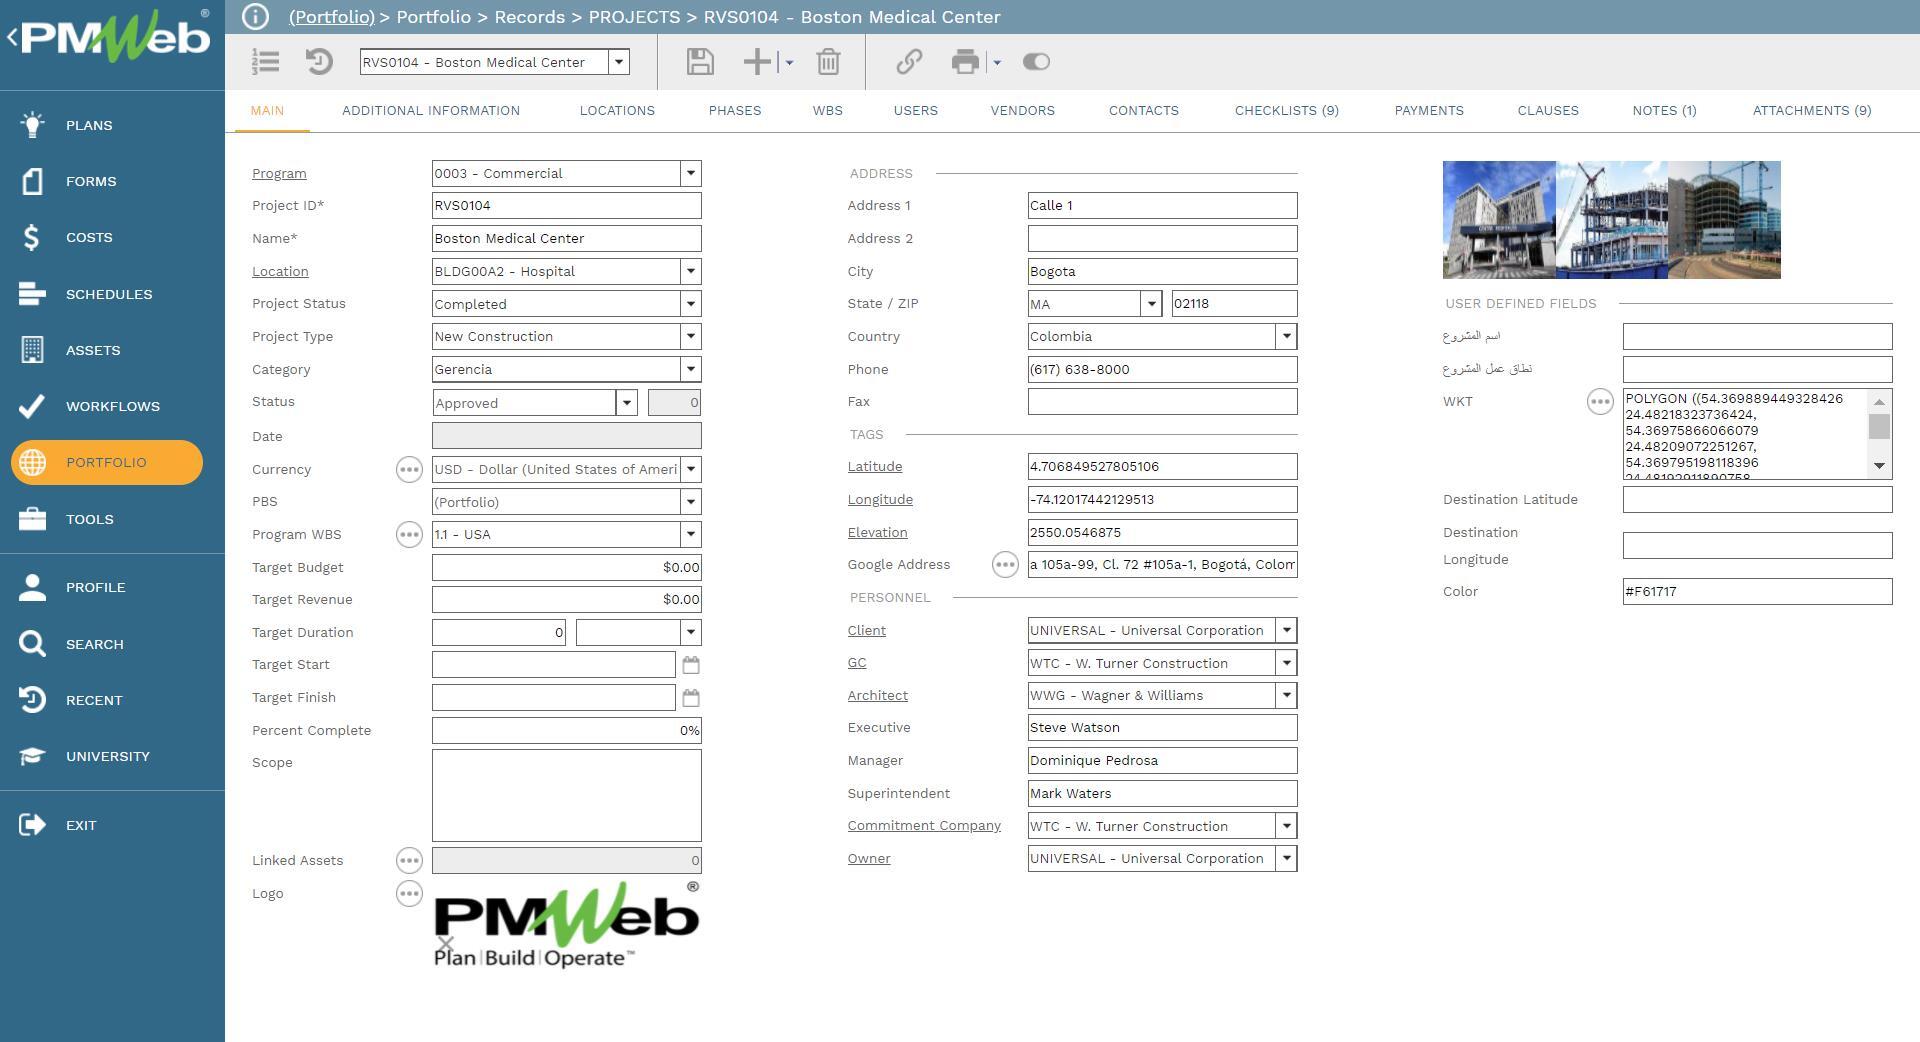Click the link chain icon

[909, 62]
